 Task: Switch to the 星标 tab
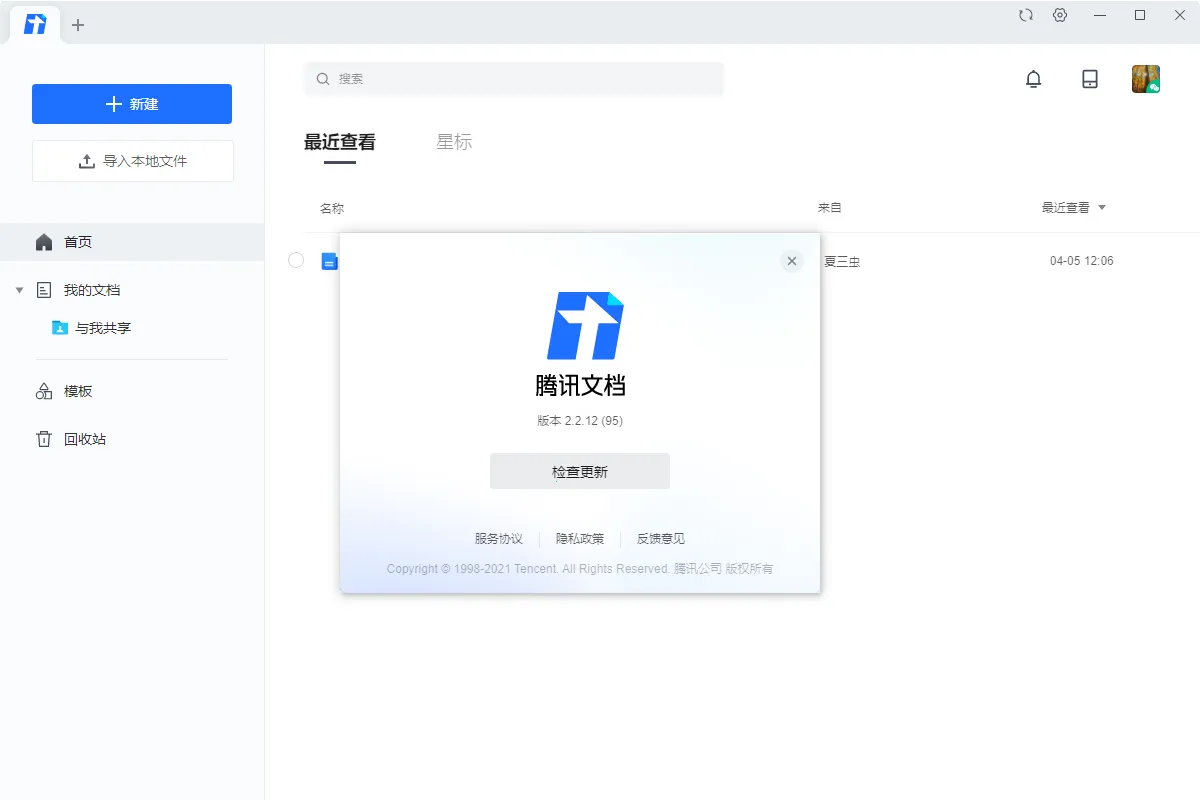click(454, 142)
